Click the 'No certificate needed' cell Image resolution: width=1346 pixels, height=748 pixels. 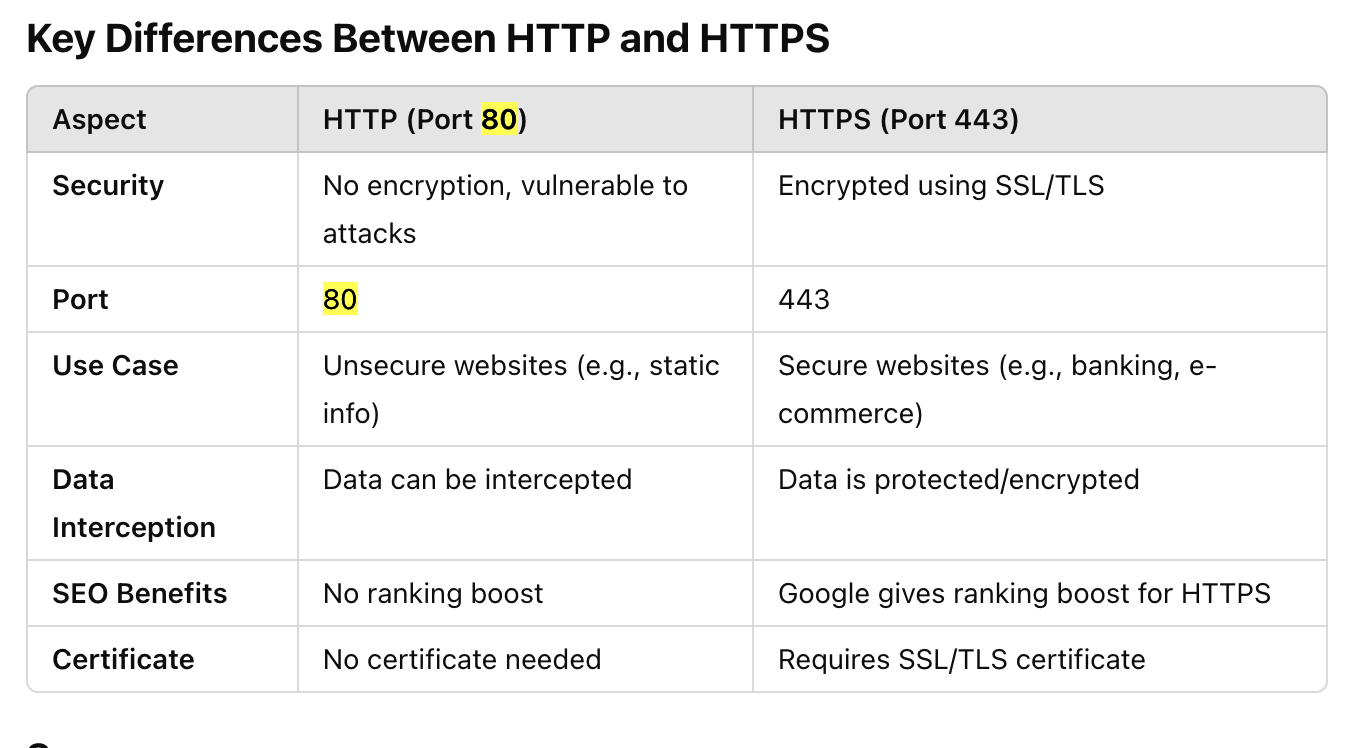[462, 660]
